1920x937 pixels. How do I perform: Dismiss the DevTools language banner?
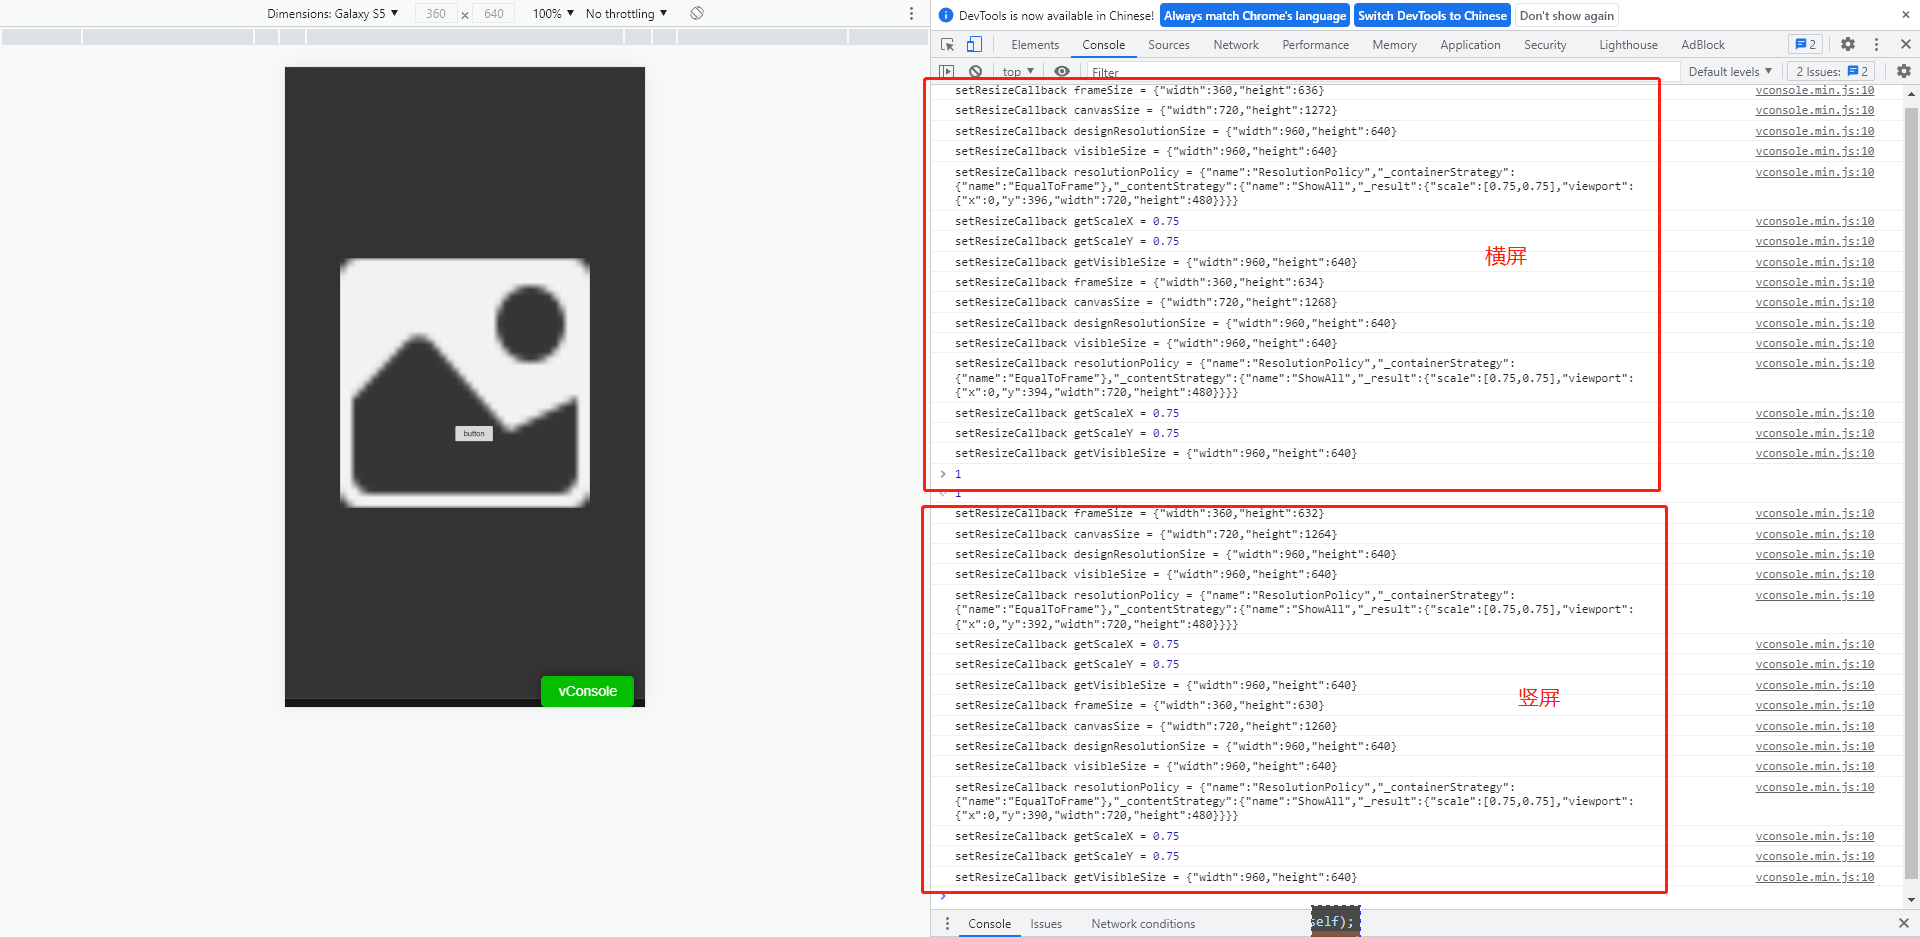coord(1905,15)
